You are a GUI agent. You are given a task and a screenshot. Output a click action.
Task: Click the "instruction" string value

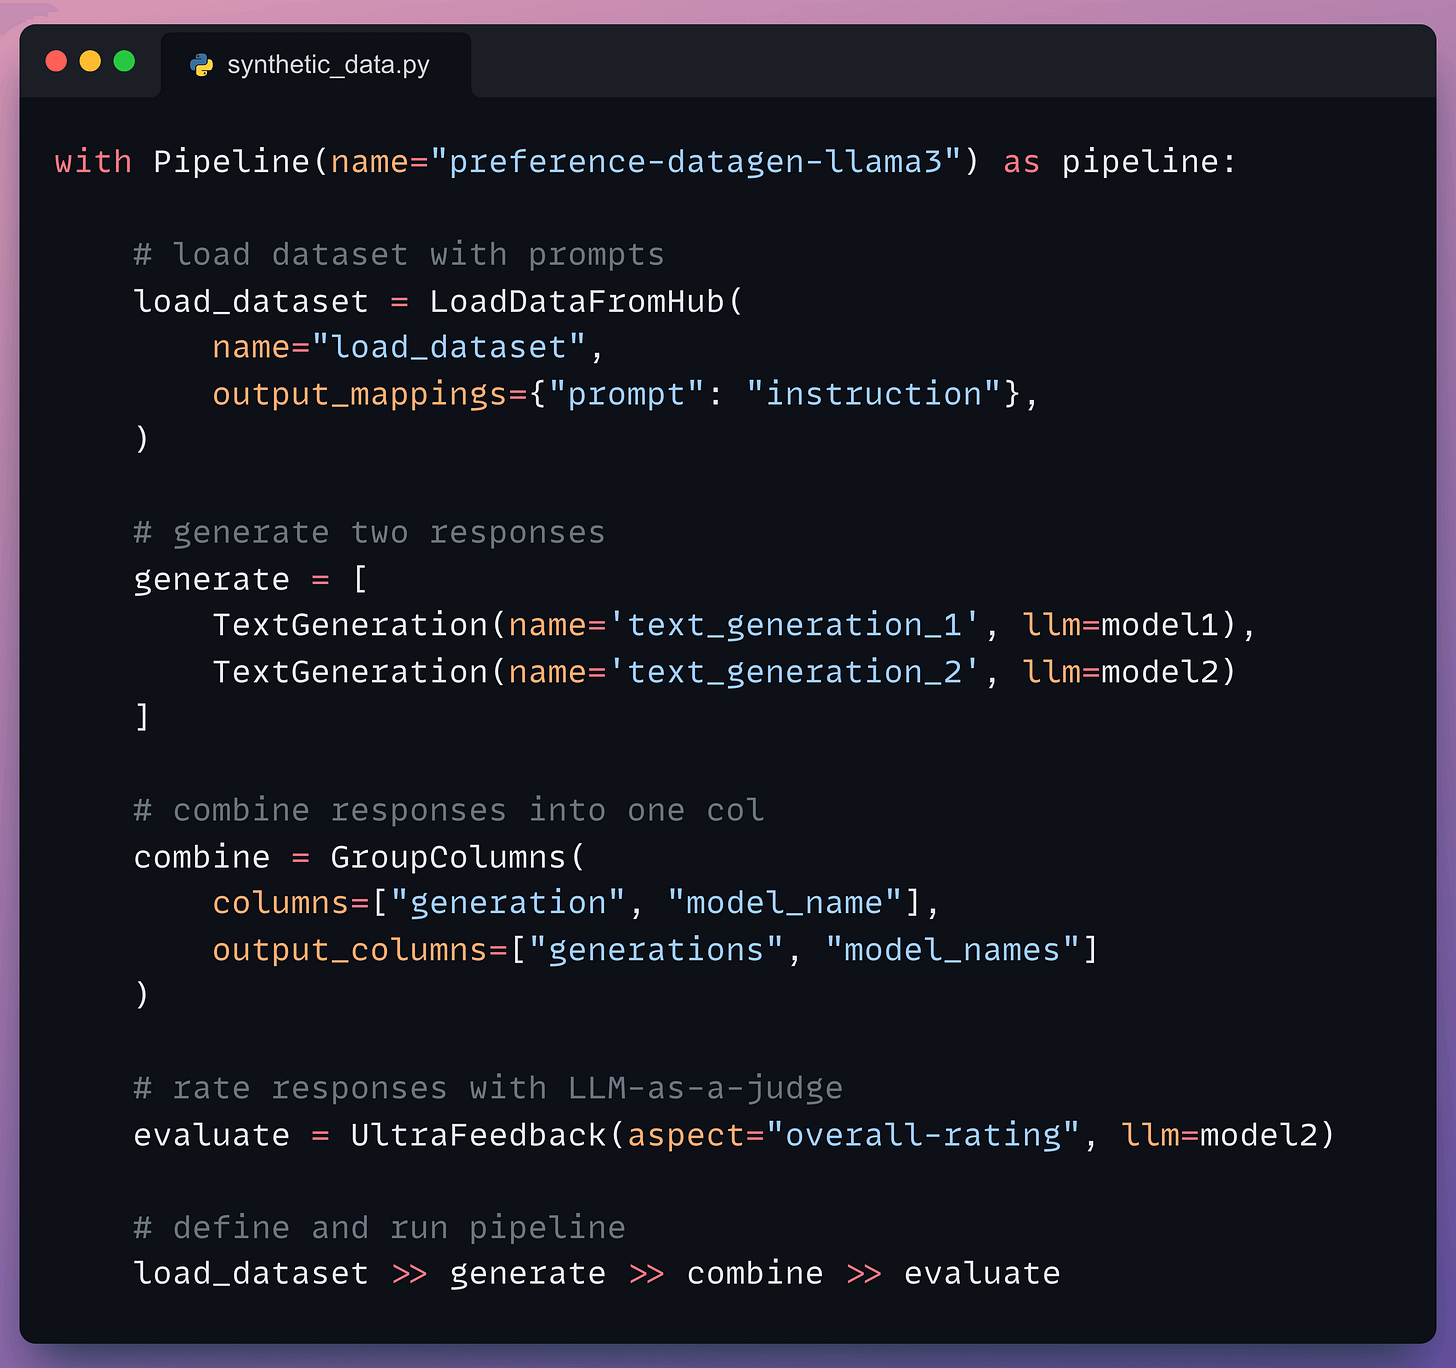(x=873, y=394)
